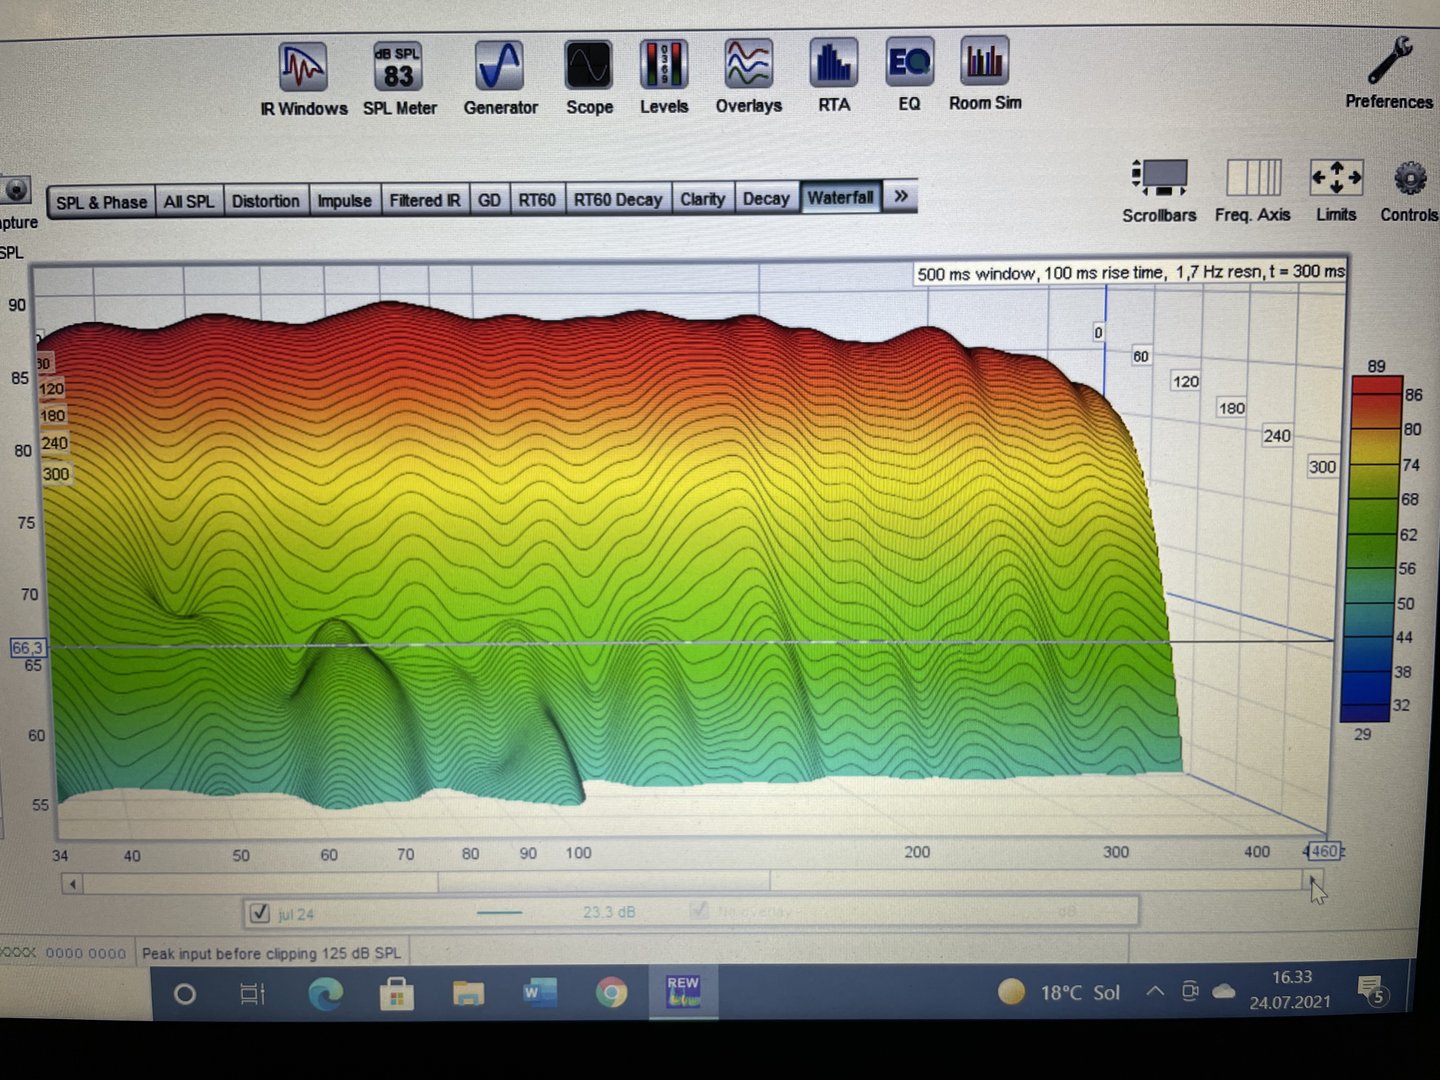Open the Levels meter
The height and width of the screenshot is (1080, 1440).
[x=664, y=66]
